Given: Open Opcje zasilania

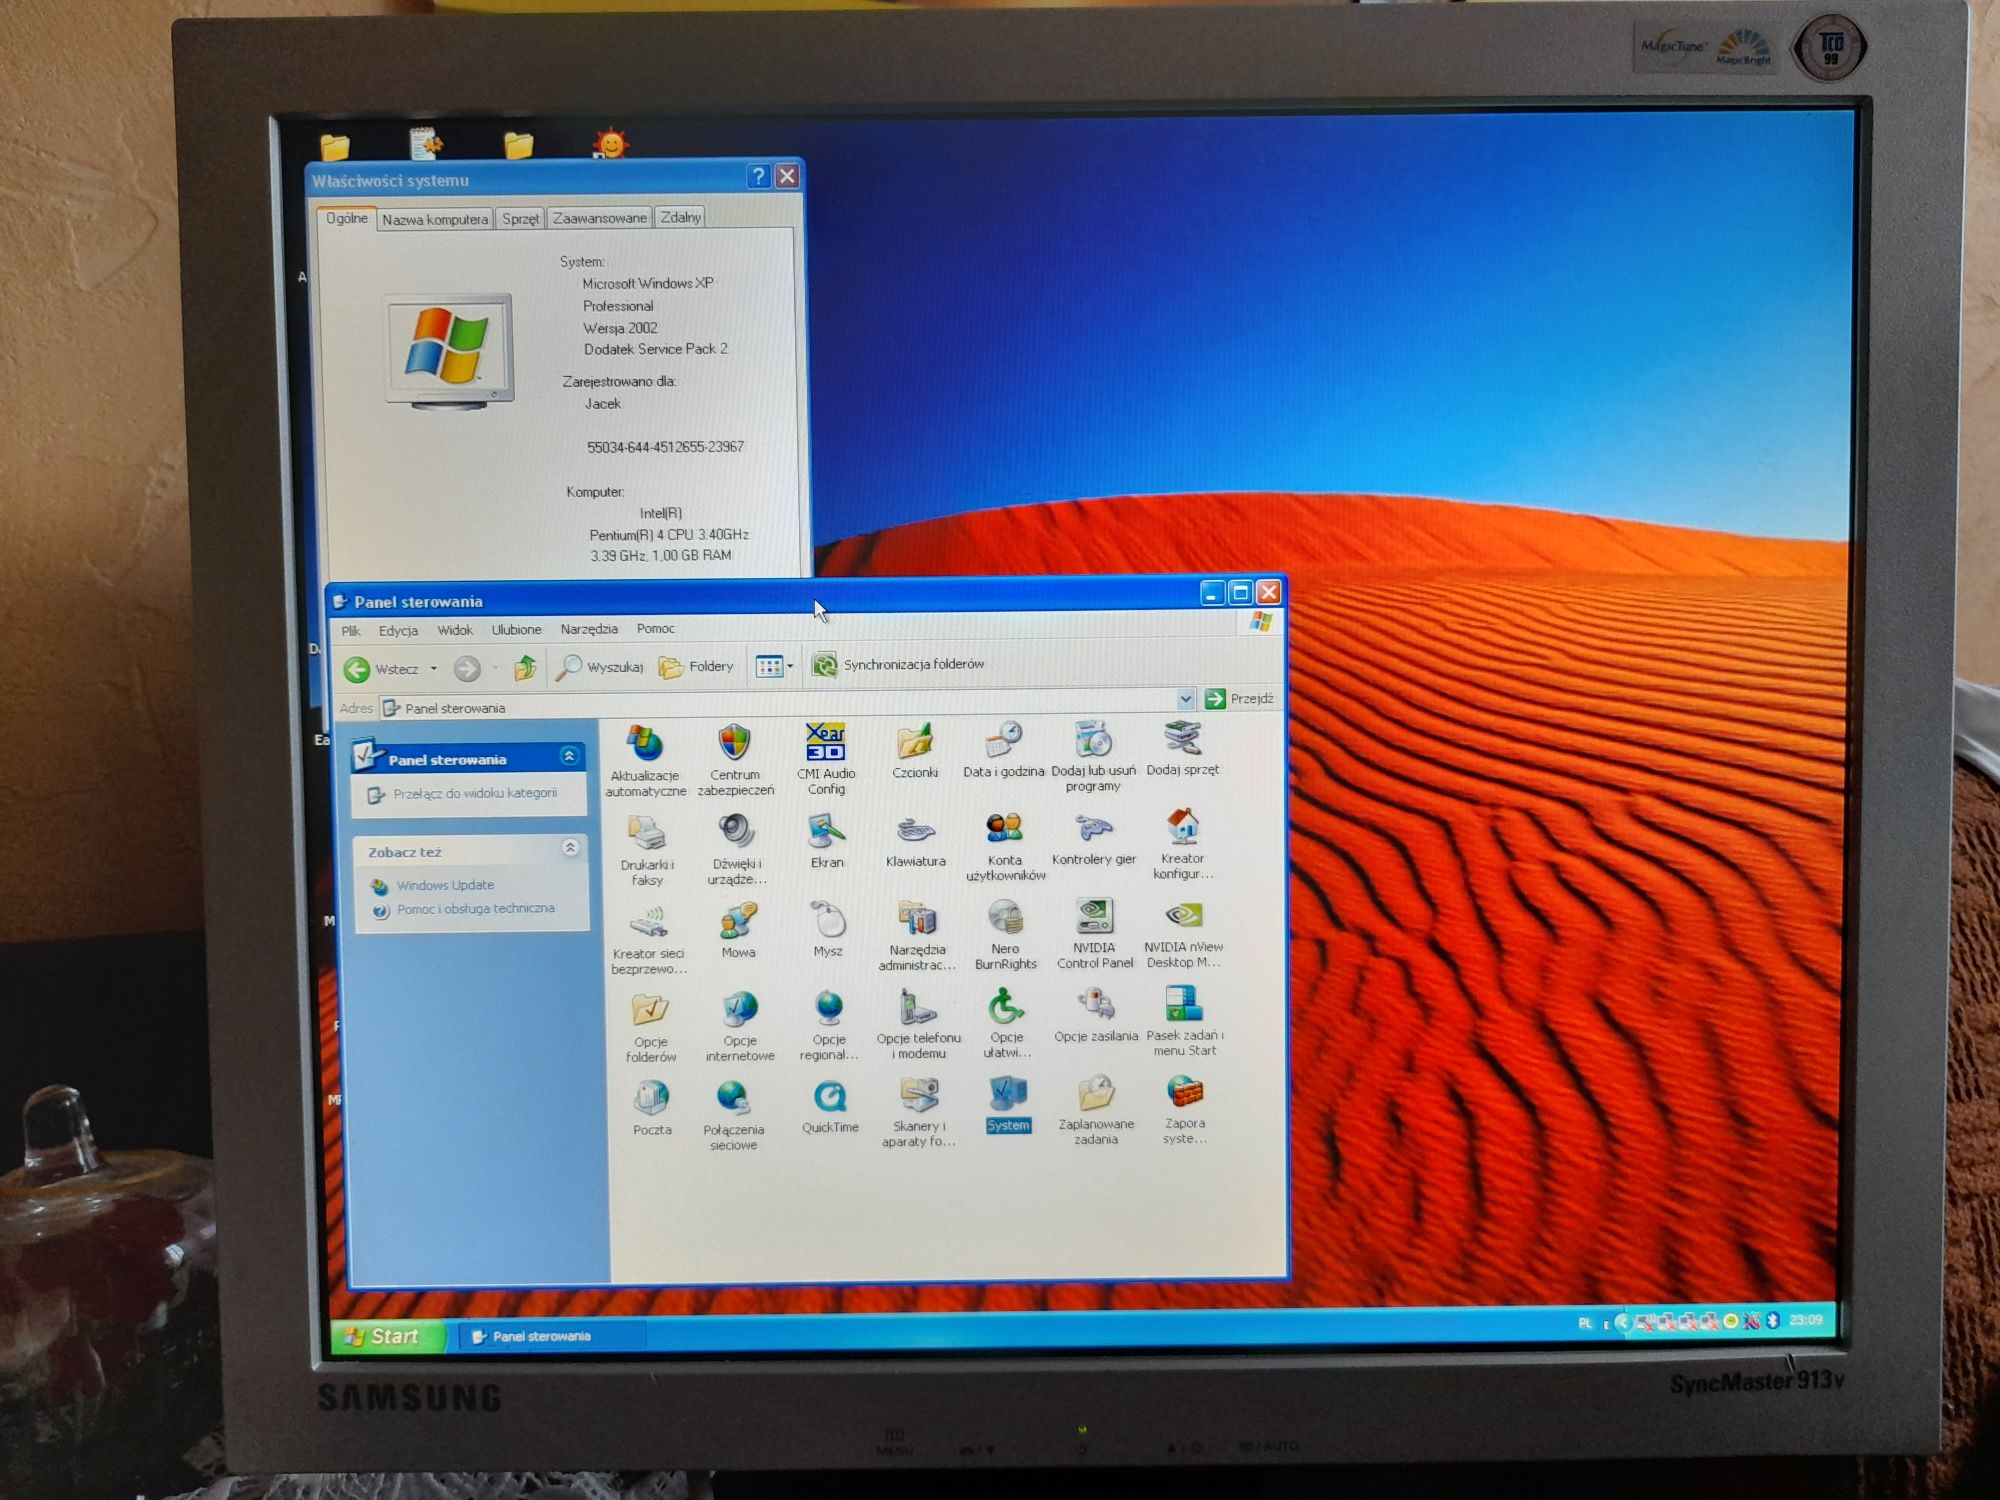Looking at the screenshot, I should coord(1096,1016).
